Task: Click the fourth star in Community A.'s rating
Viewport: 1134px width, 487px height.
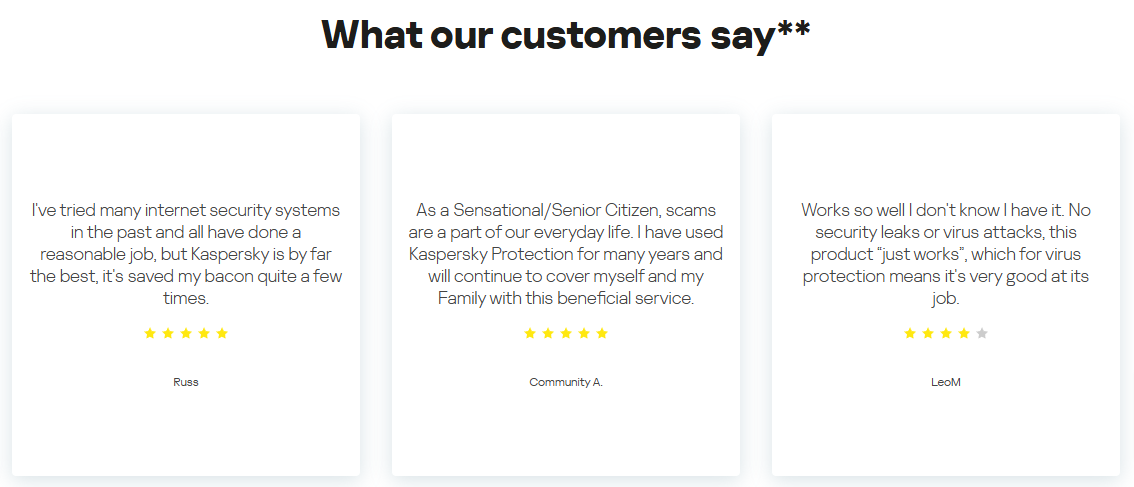Action: (584, 333)
